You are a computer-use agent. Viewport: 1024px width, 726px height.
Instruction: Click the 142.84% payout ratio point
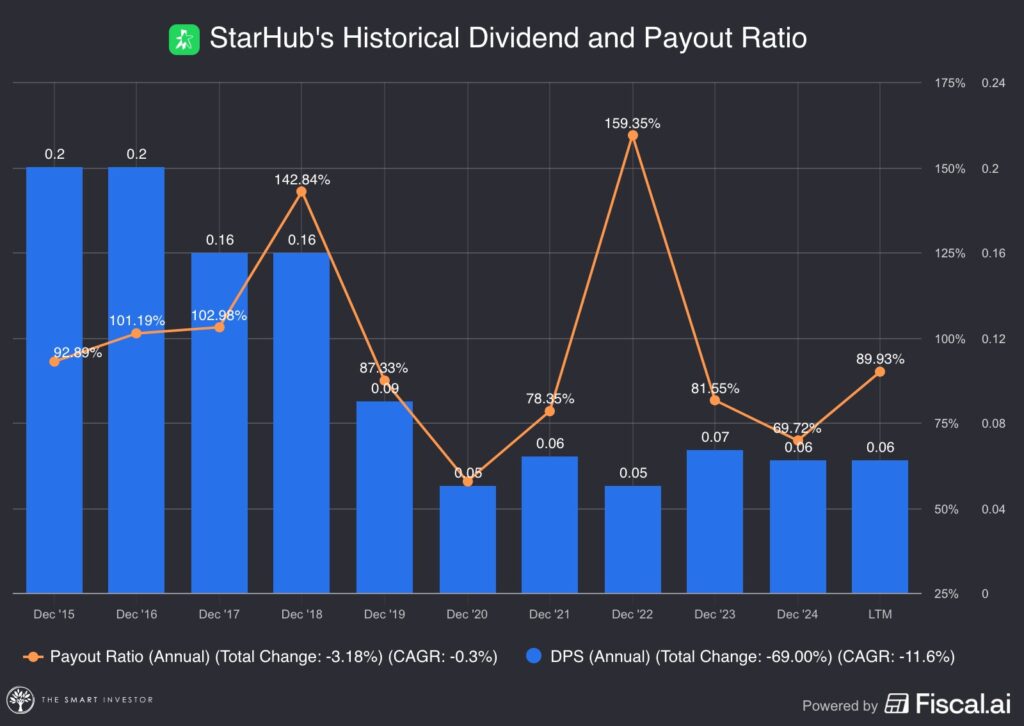[302, 191]
